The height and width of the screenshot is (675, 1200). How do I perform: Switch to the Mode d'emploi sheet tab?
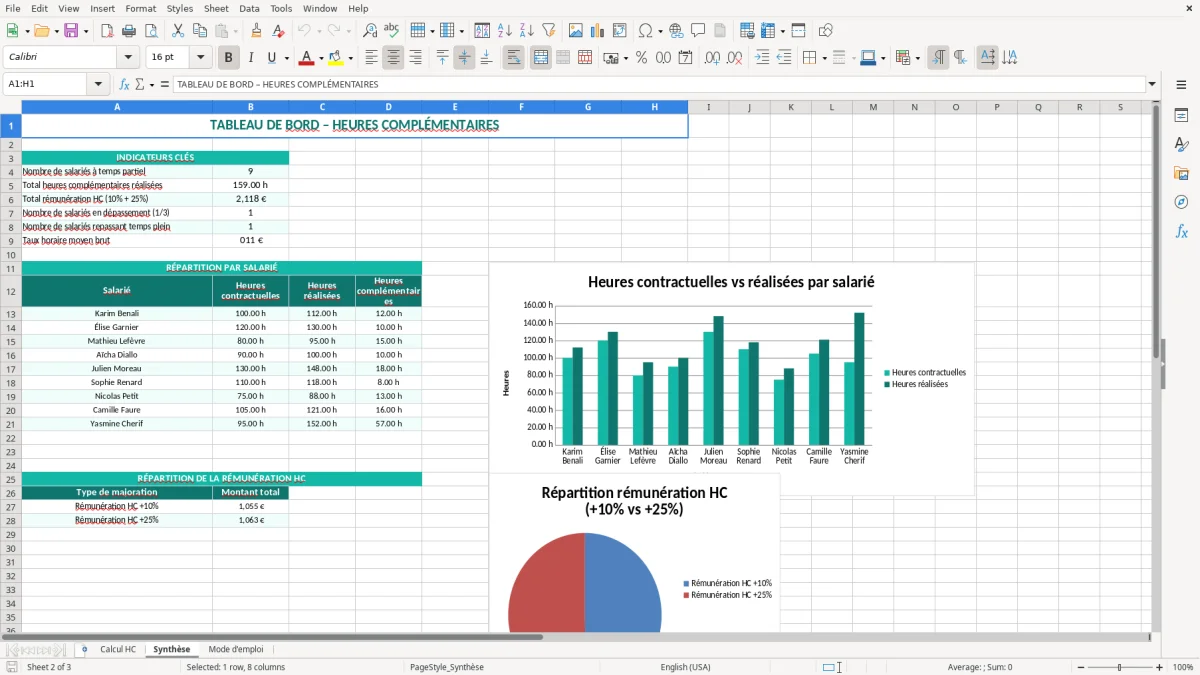[x=236, y=649]
